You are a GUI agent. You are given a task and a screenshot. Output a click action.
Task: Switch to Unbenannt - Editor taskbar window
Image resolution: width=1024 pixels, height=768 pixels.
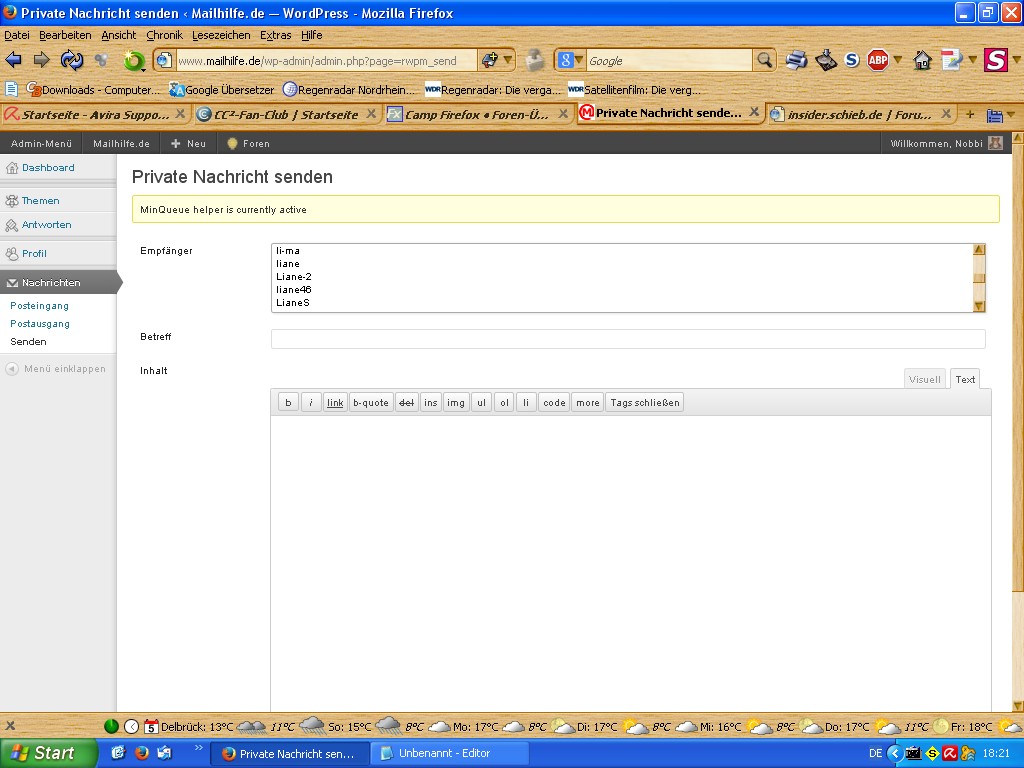click(x=449, y=753)
